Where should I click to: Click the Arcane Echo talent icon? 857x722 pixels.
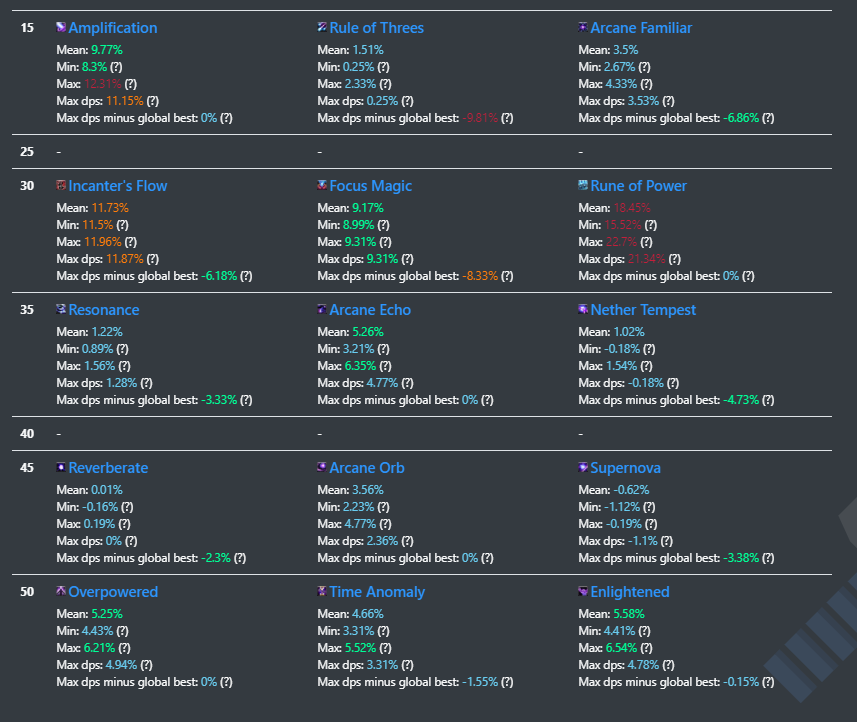click(322, 309)
